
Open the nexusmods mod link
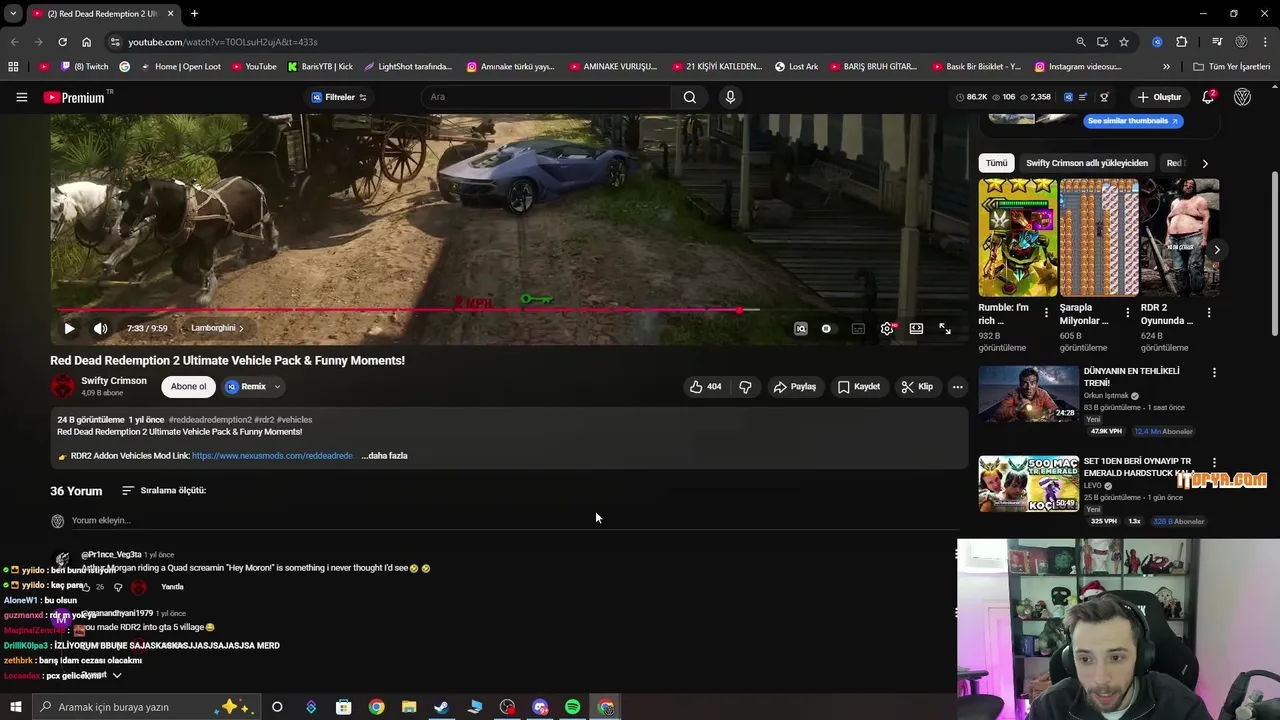click(x=272, y=456)
